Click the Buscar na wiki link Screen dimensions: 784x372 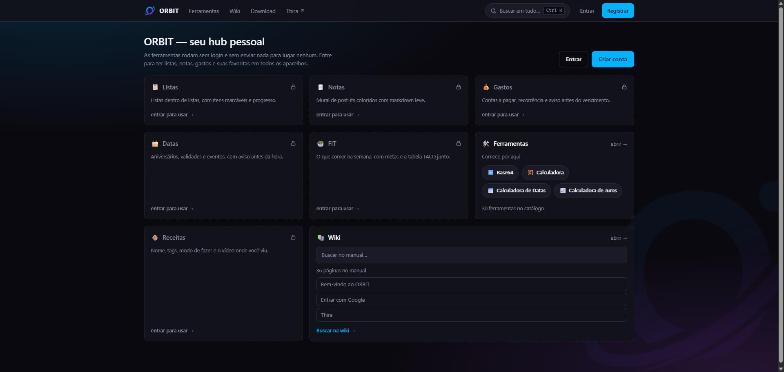point(335,330)
